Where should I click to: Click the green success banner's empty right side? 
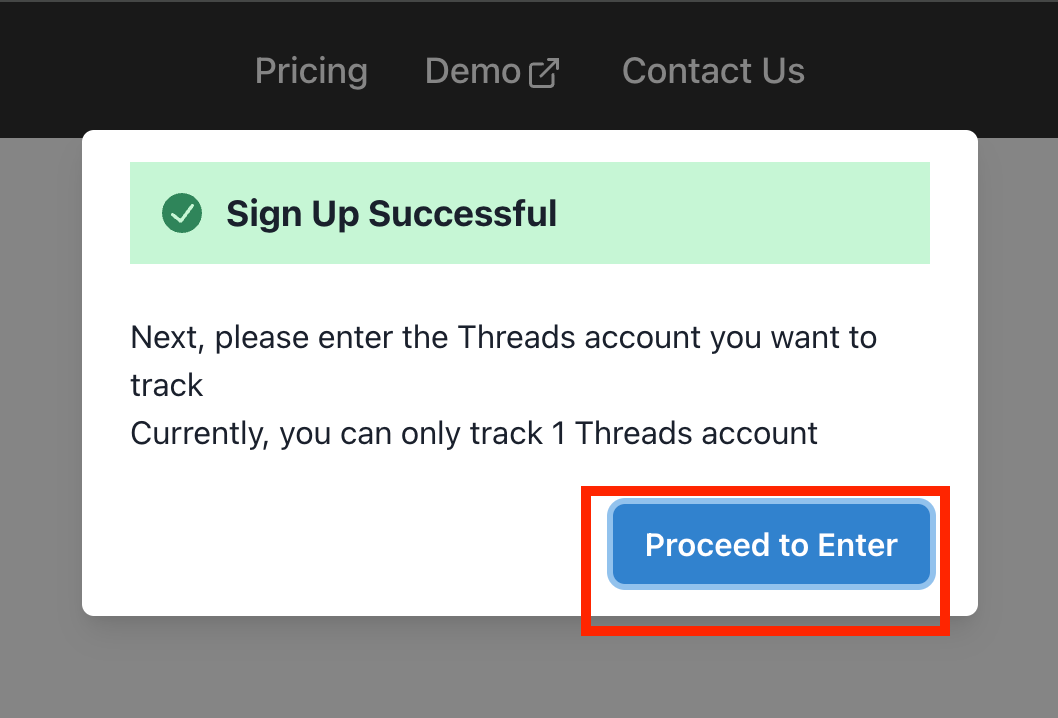(x=742, y=213)
